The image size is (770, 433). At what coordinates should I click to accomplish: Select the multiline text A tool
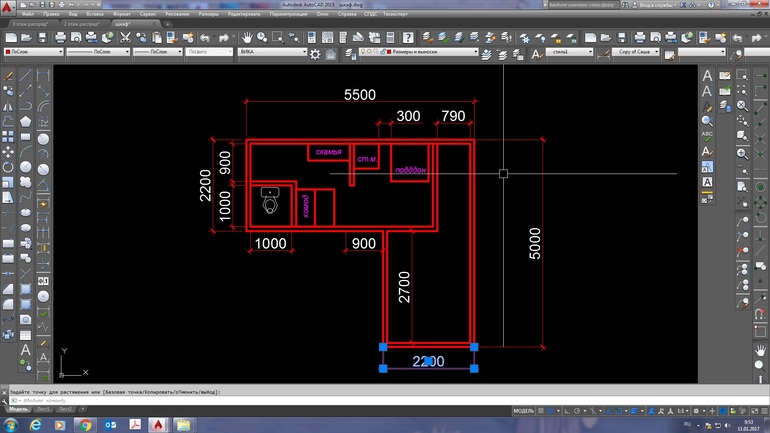click(x=707, y=75)
